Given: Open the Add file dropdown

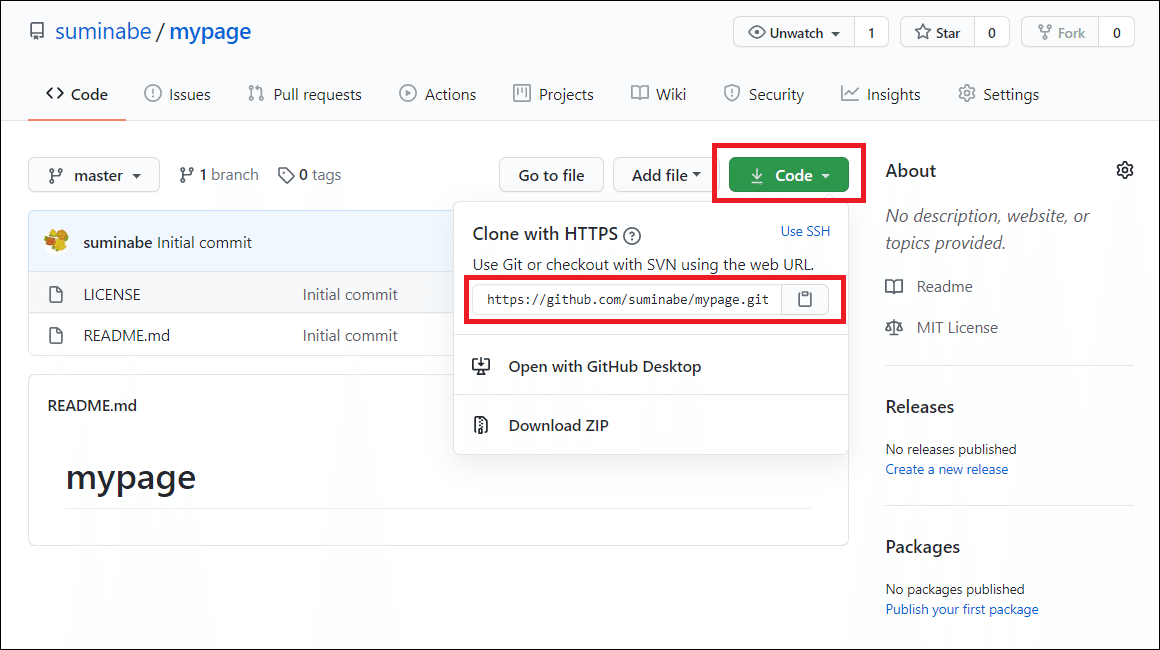Looking at the screenshot, I should tap(666, 175).
